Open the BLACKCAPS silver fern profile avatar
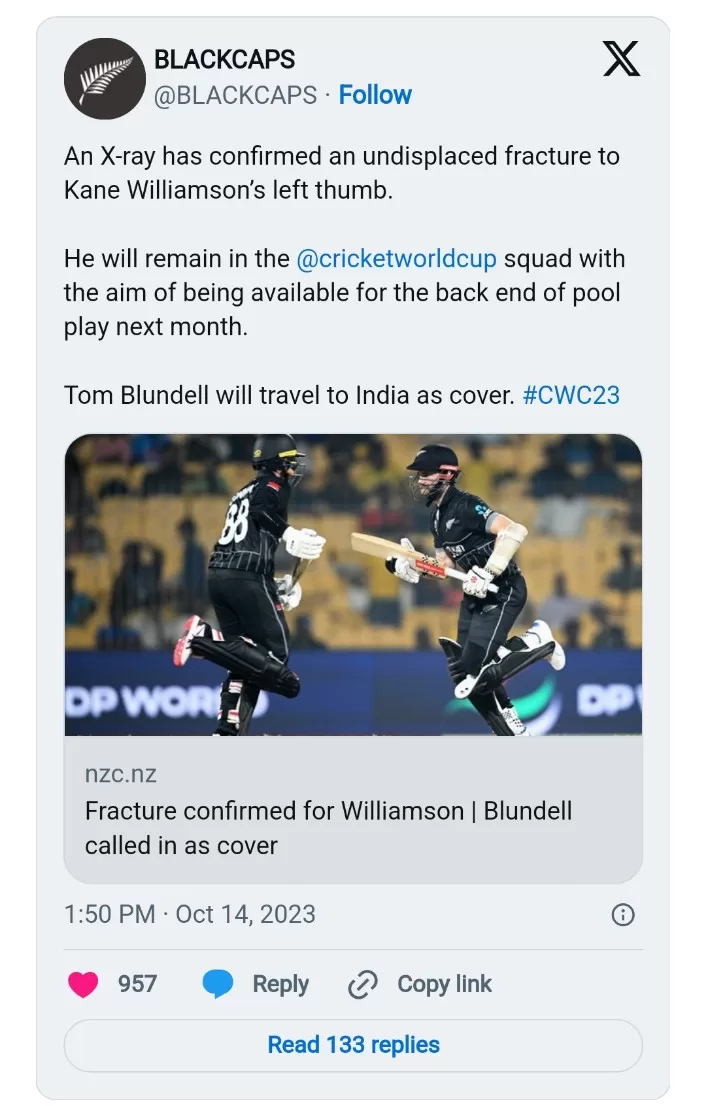Screen dimensions: 706x1106 [x=104, y=78]
